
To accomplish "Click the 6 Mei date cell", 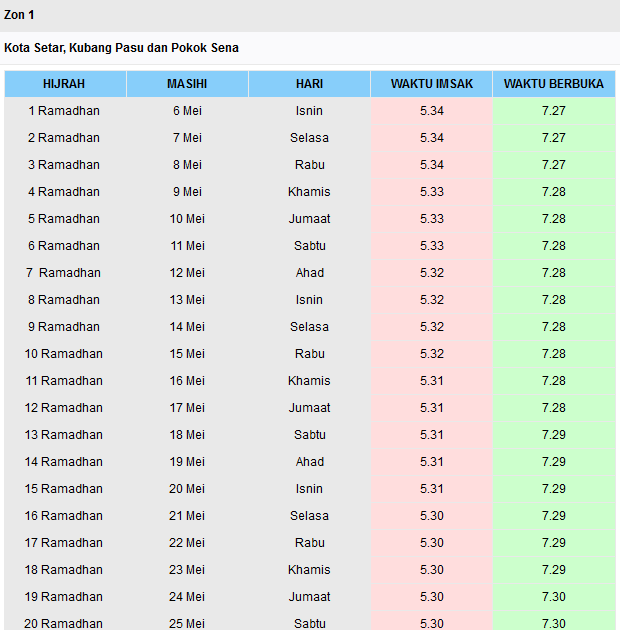I will click(187, 111).
